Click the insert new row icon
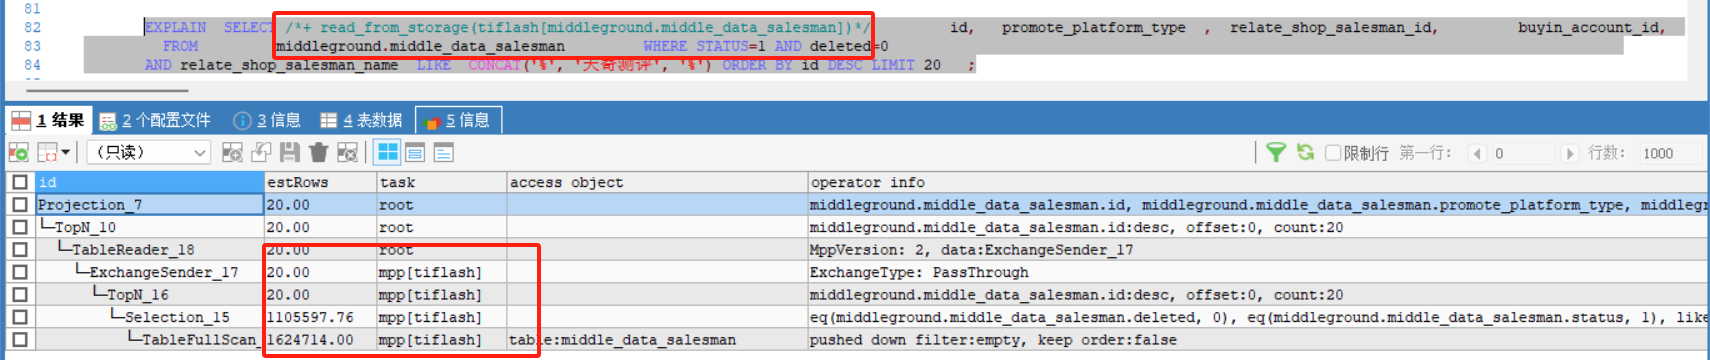Screen dimensions: 1710x360 pos(232,152)
